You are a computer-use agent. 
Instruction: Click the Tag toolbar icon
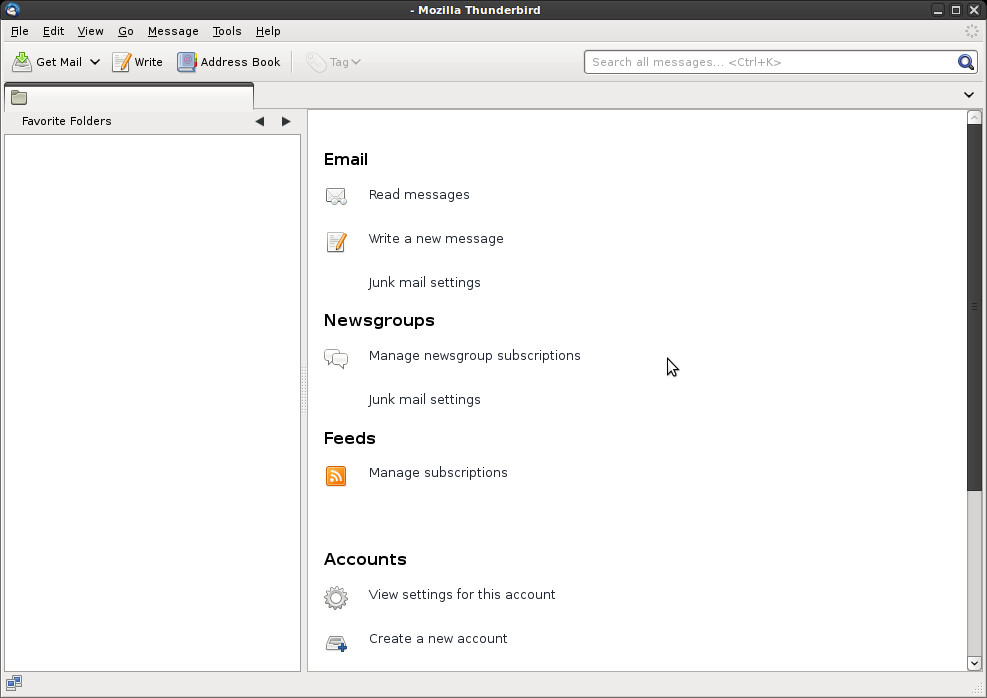pos(315,62)
